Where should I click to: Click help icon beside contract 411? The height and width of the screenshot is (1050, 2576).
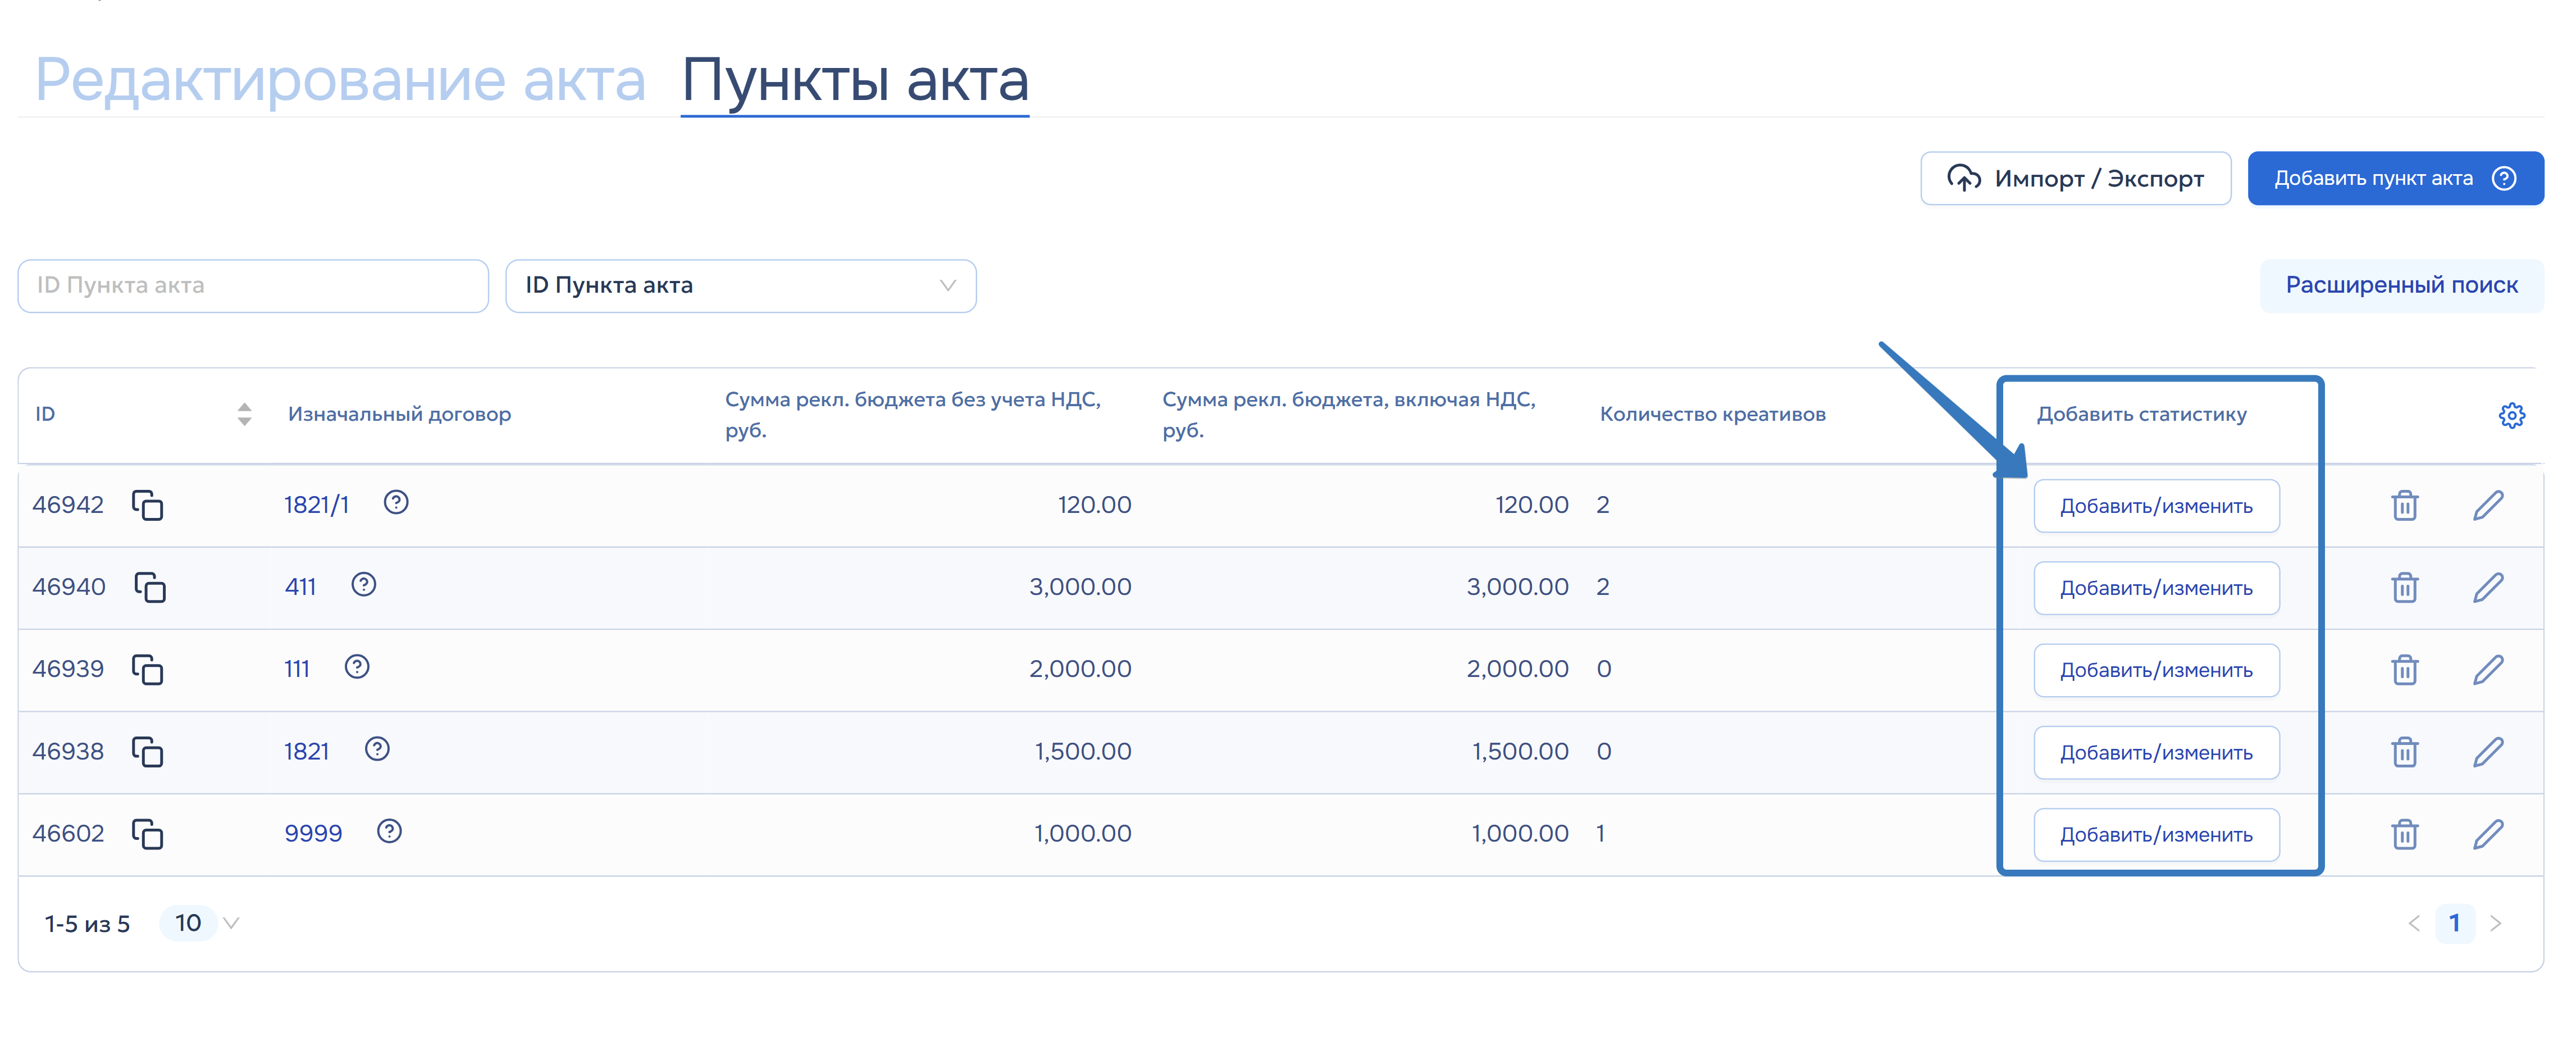coord(364,584)
